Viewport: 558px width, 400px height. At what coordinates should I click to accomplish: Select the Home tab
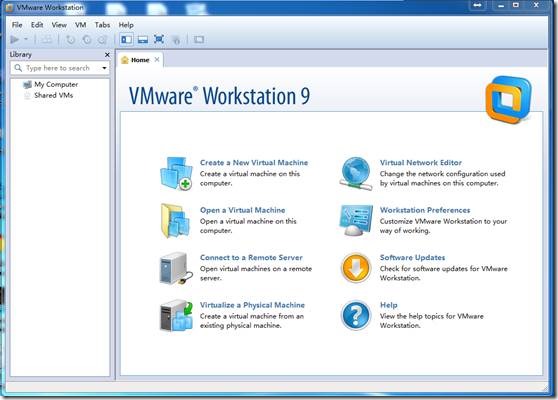(x=140, y=60)
